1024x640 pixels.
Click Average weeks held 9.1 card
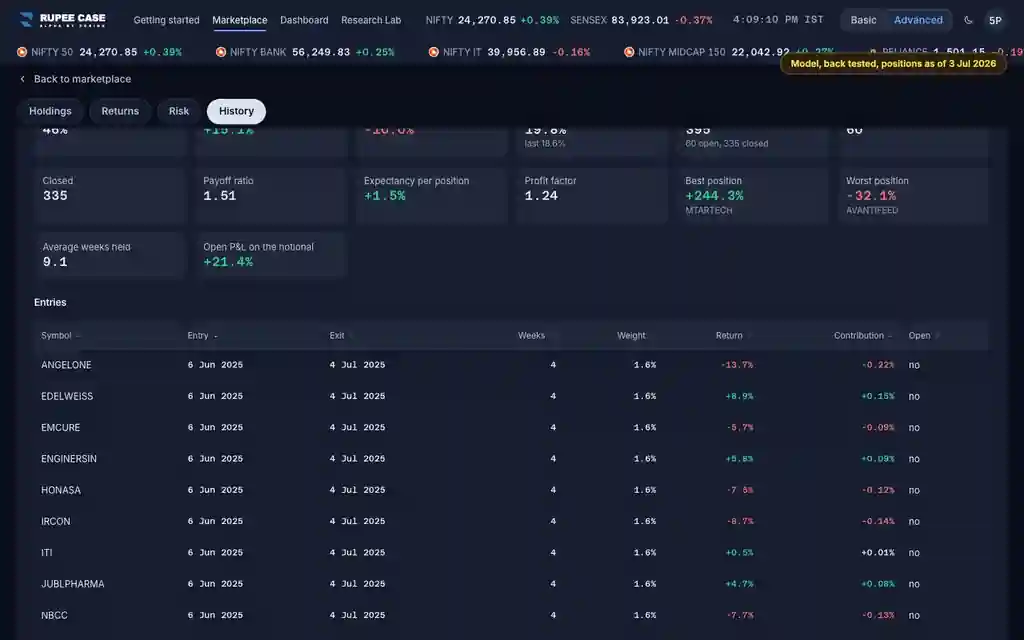[x=110, y=255]
